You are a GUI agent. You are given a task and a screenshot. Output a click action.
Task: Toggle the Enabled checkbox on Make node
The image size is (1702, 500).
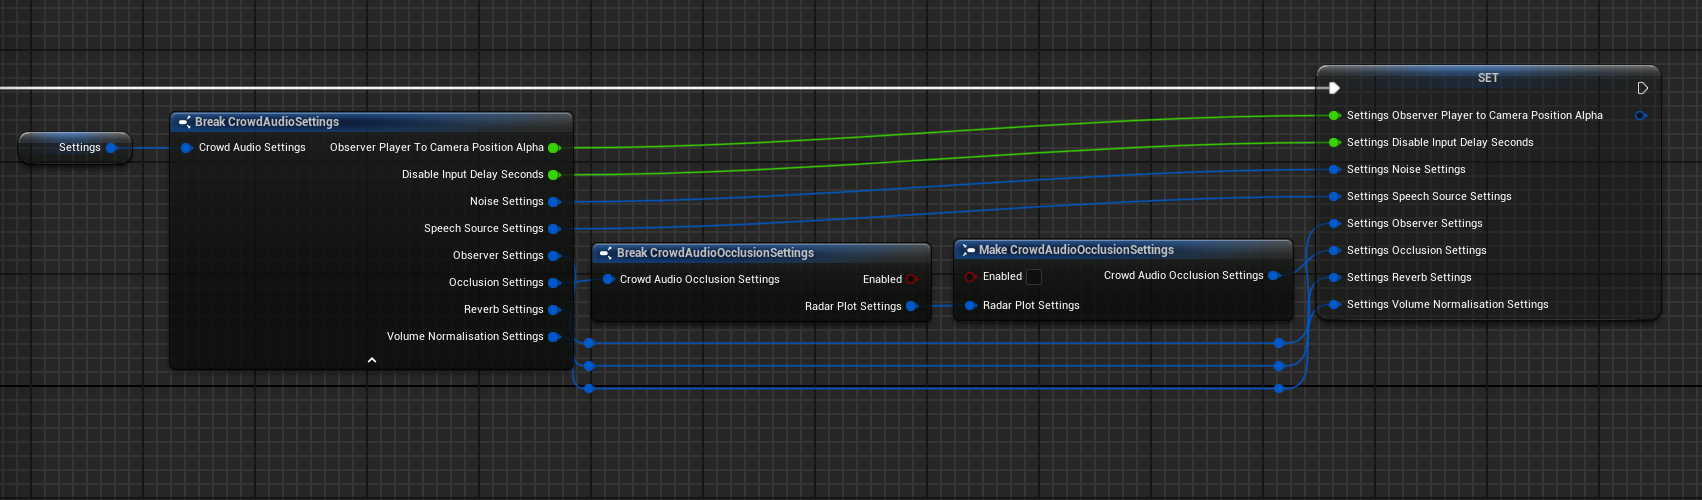[x=1034, y=277]
